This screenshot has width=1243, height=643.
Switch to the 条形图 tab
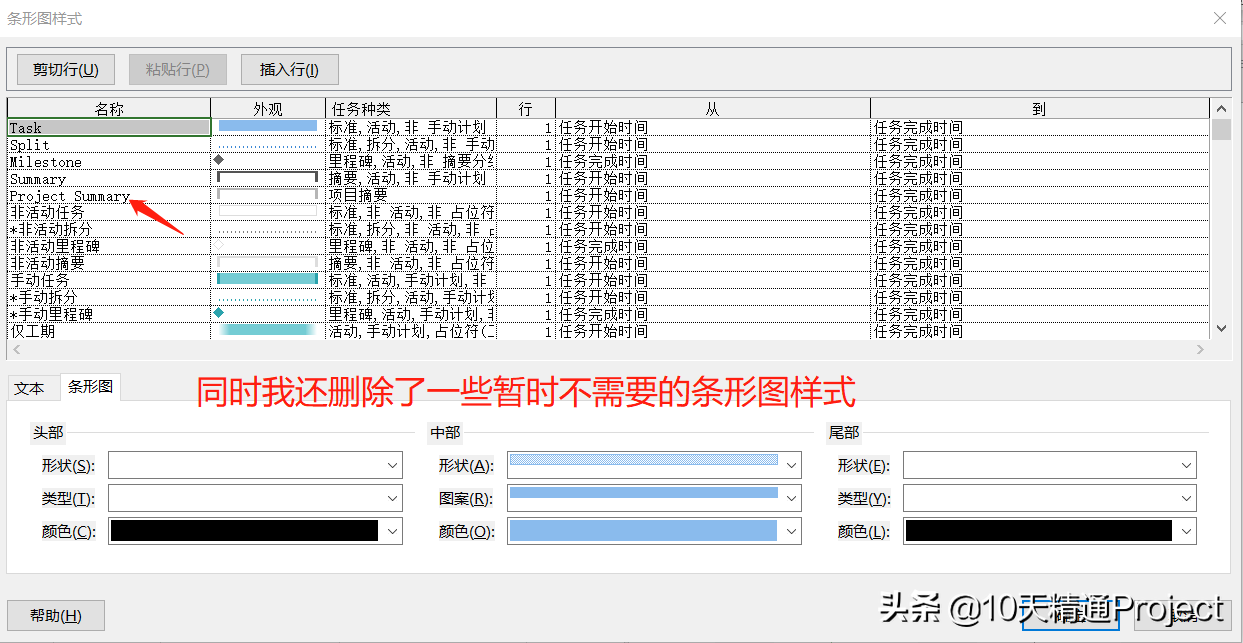click(x=91, y=387)
